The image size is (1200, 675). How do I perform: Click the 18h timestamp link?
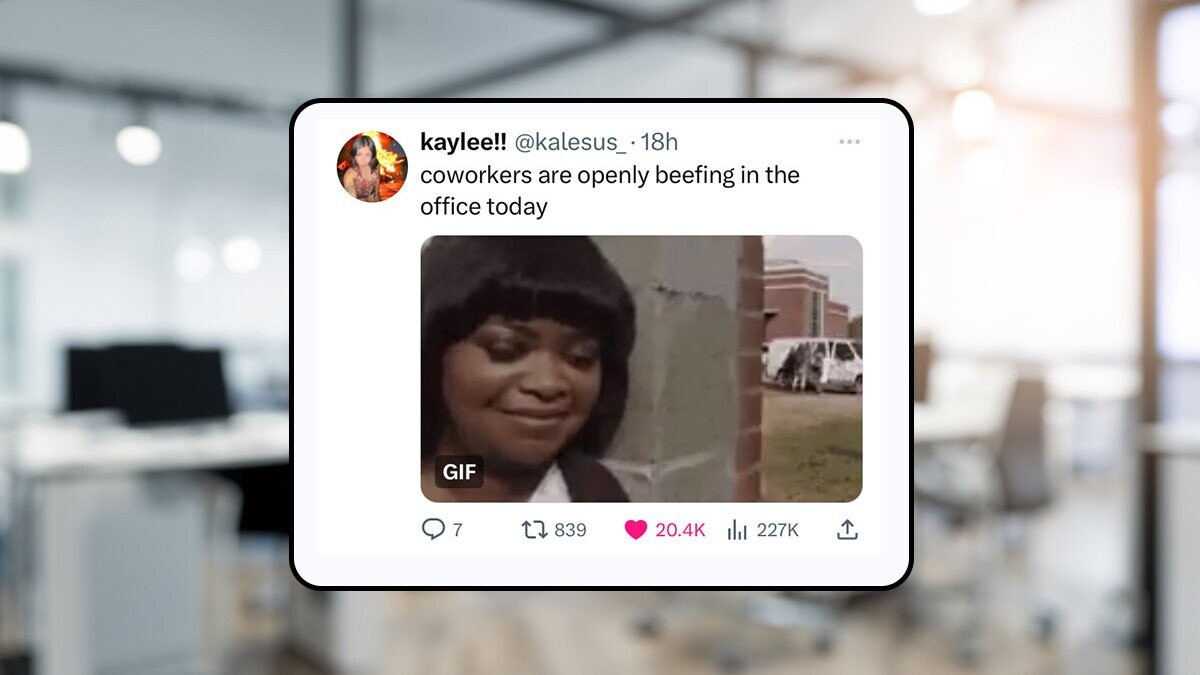click(x=659, y=142)
